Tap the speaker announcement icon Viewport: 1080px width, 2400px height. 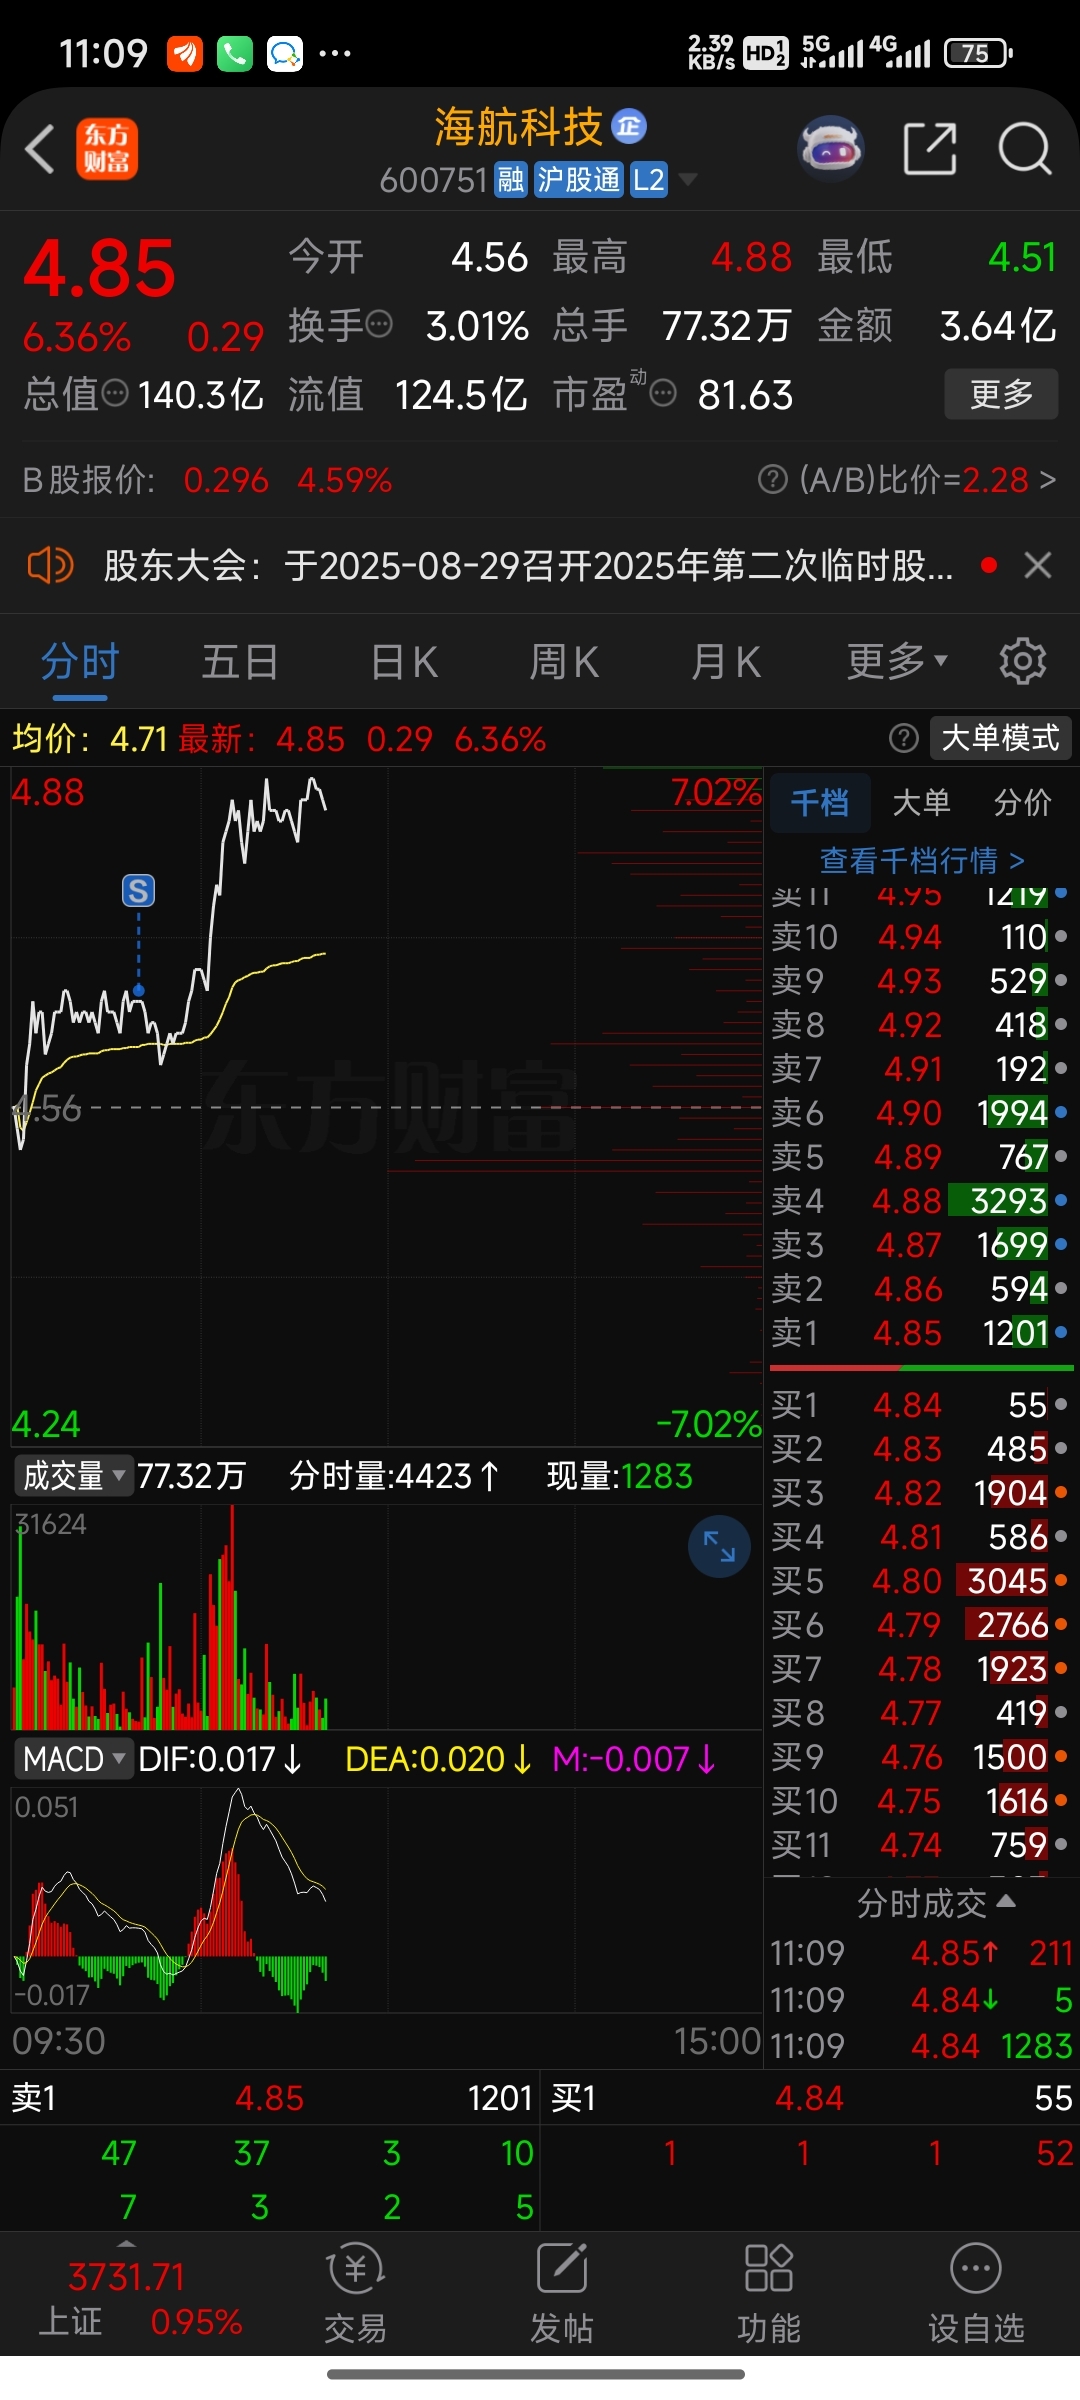tap(50, 566)
